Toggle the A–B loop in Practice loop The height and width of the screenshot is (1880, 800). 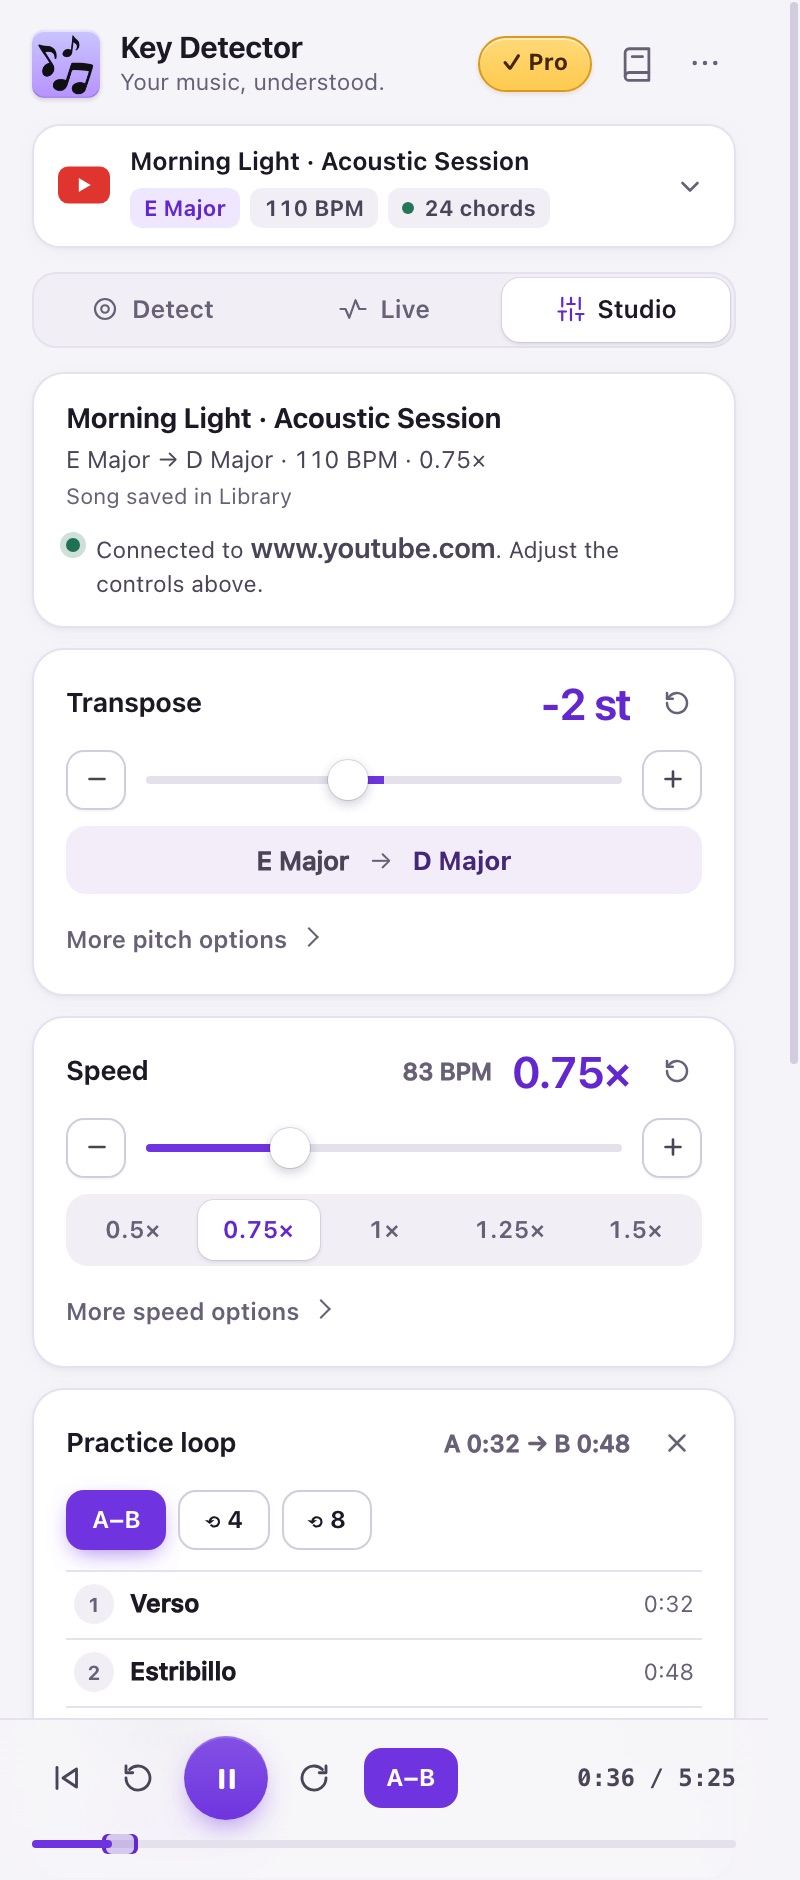(116, 1520)
